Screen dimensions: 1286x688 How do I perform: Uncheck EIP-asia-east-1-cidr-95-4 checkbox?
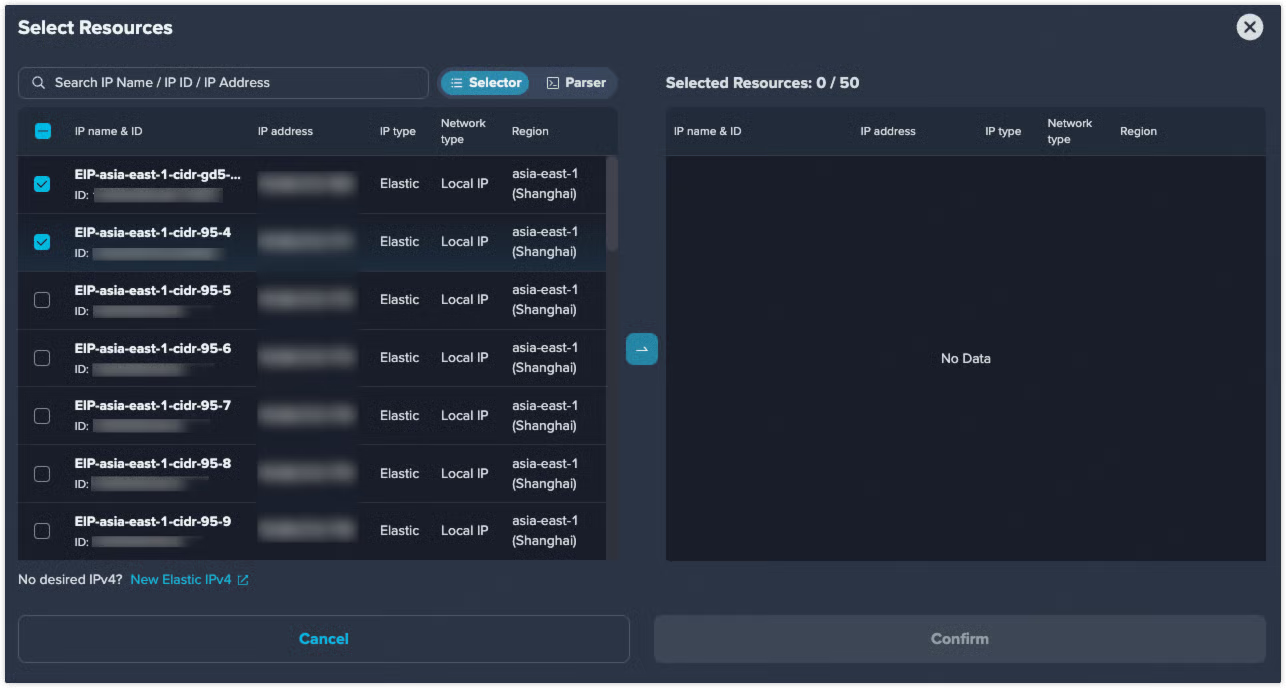tap(42, 242)
